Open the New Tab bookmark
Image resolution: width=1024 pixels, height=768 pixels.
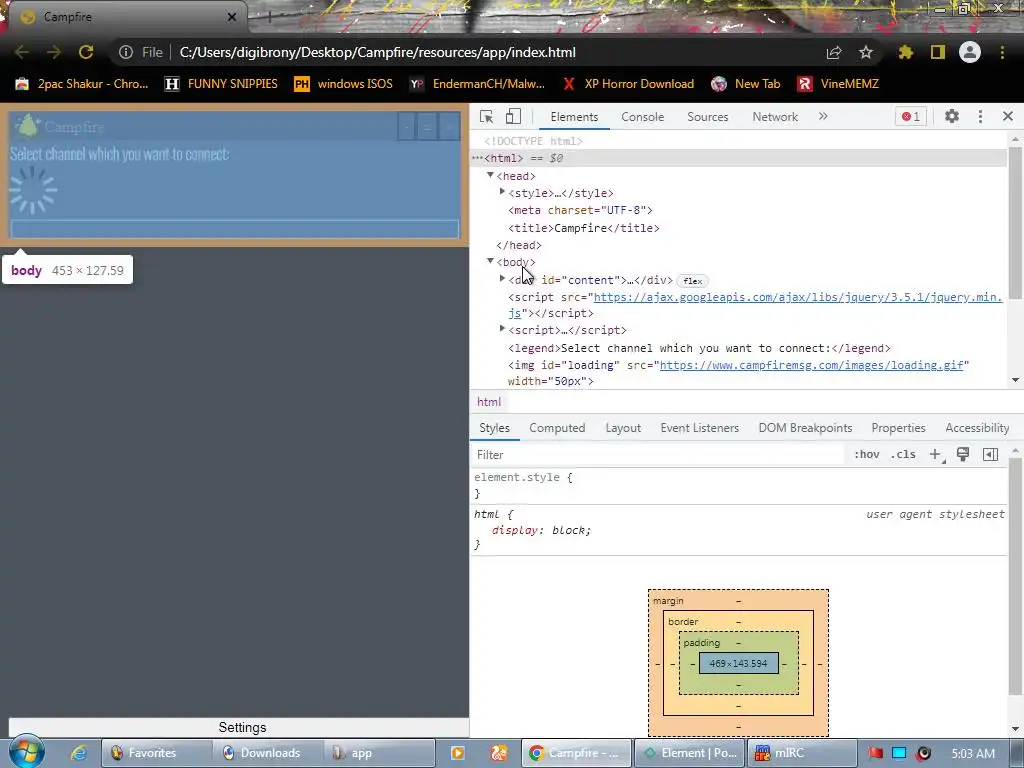746,84
